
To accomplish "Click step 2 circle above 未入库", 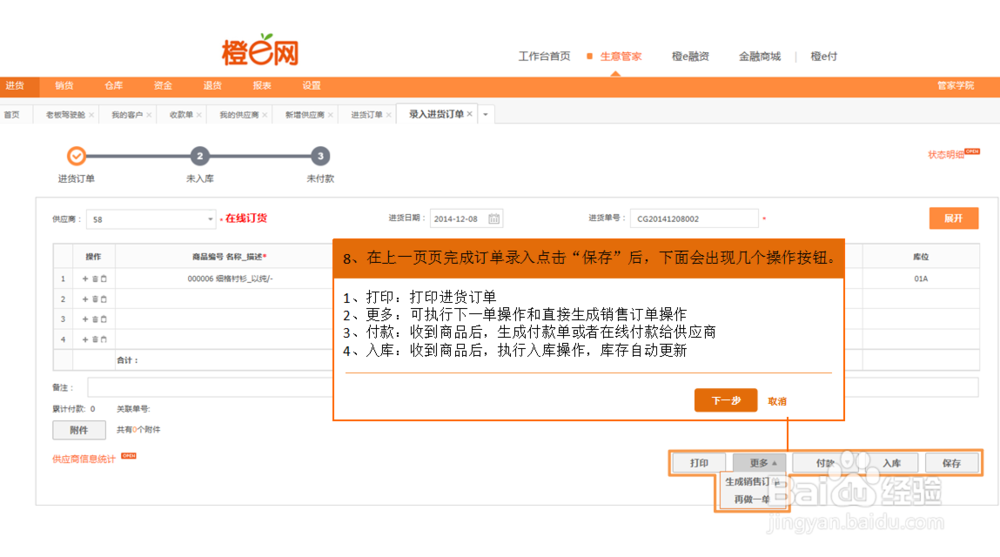I will point(200,156).
